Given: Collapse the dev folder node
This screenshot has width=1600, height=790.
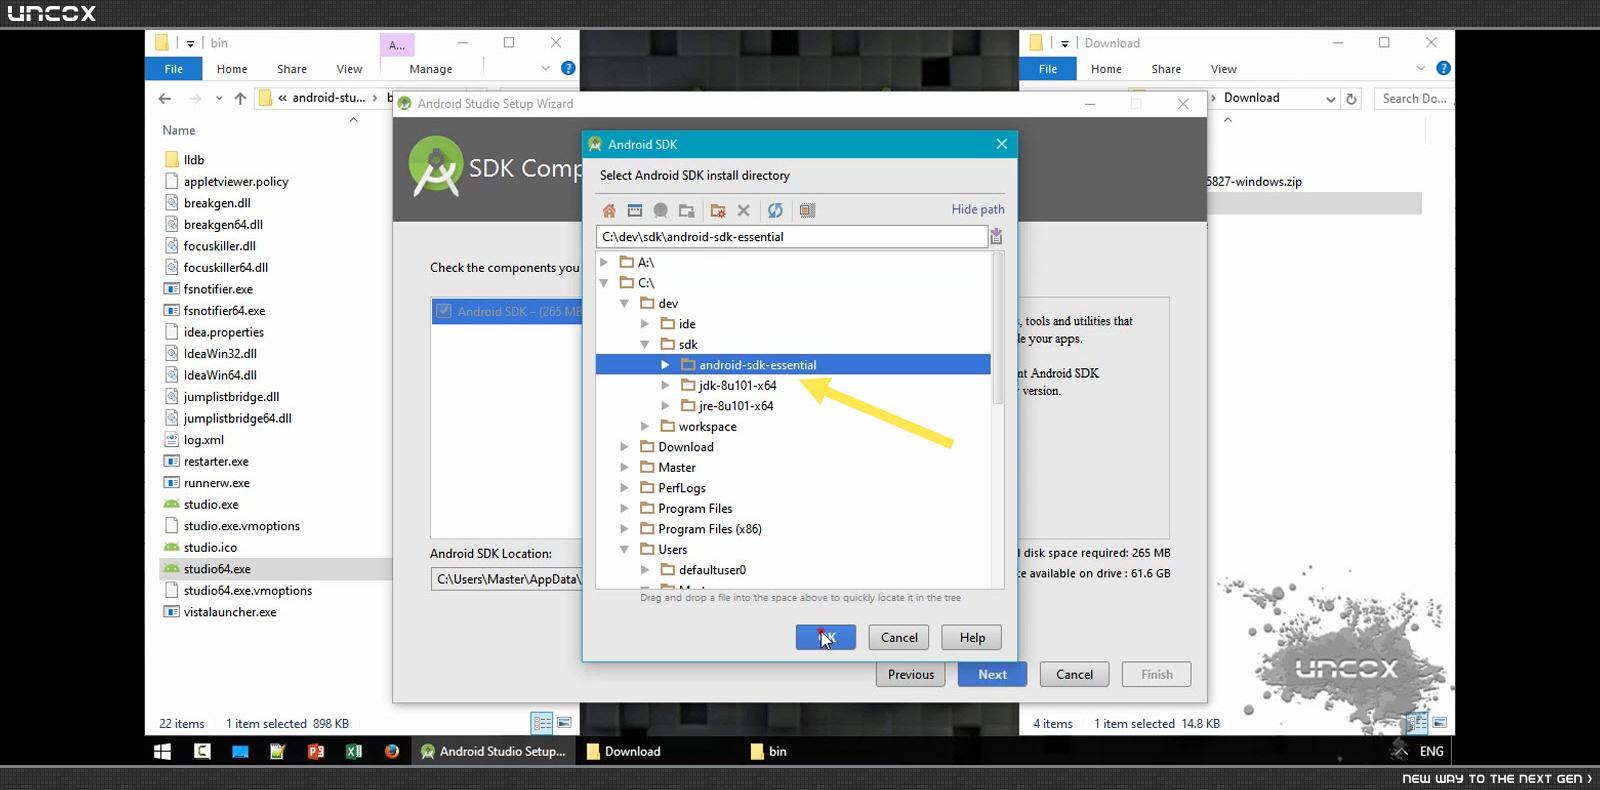Looking at the screenshot, I should point(624,303).
